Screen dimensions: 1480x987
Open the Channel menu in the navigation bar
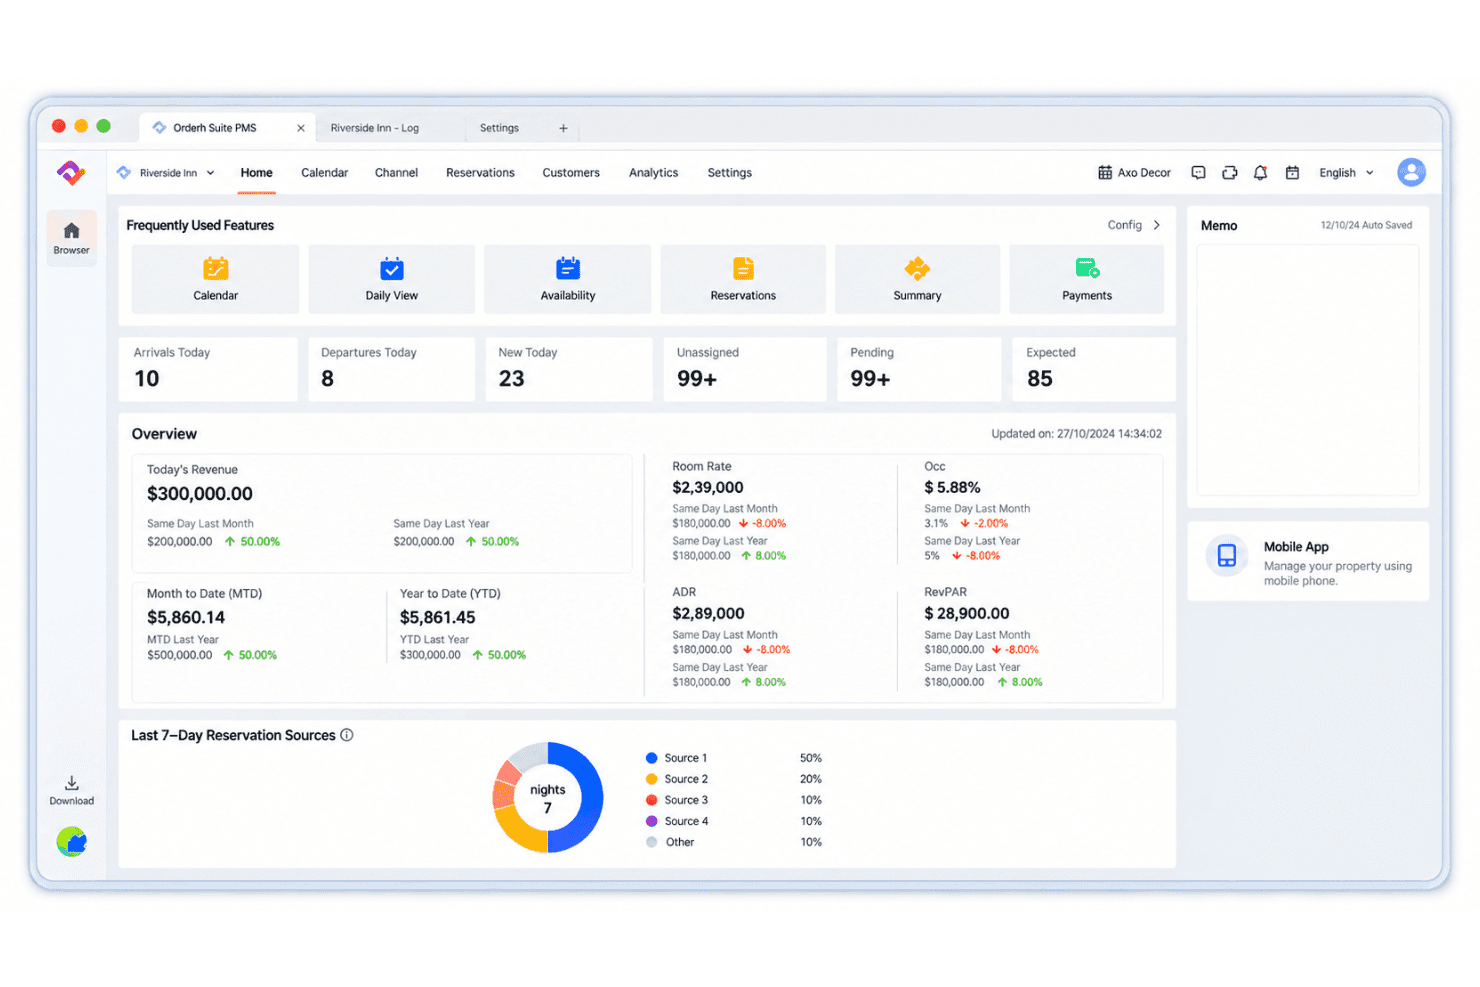coord(396,173)
